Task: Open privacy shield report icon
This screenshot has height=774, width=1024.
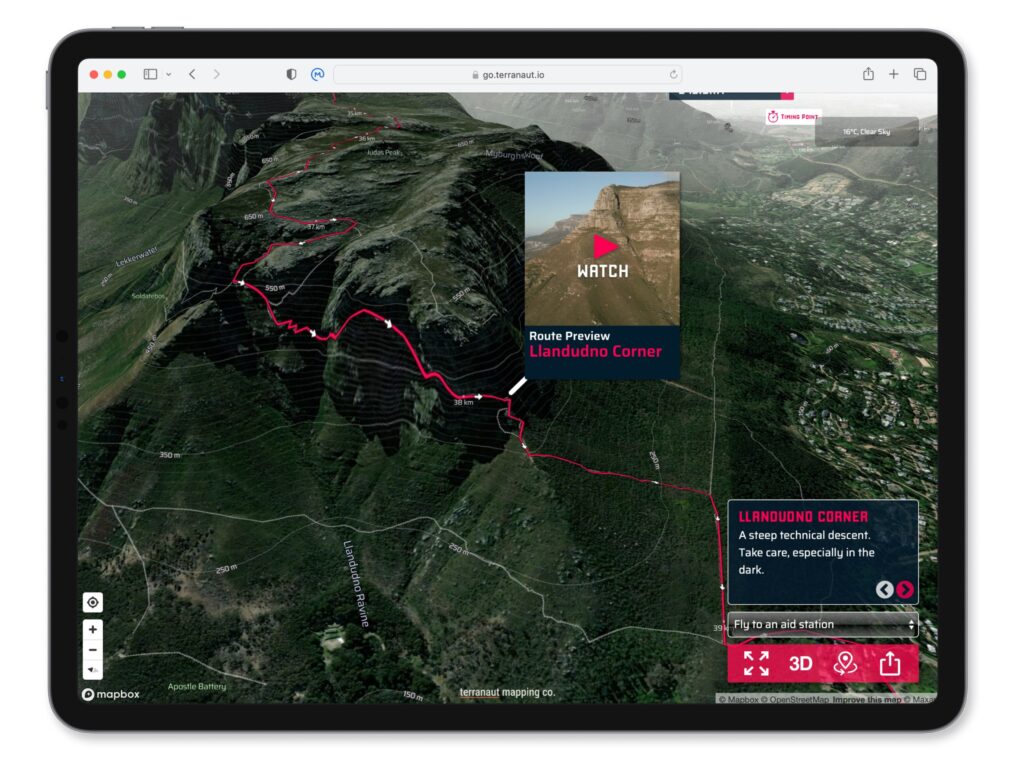Action: pos(291,74)
